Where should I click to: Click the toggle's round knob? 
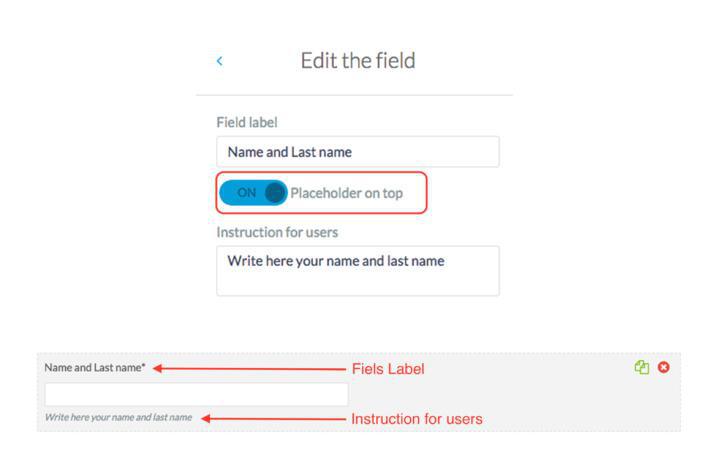[275, 193]
